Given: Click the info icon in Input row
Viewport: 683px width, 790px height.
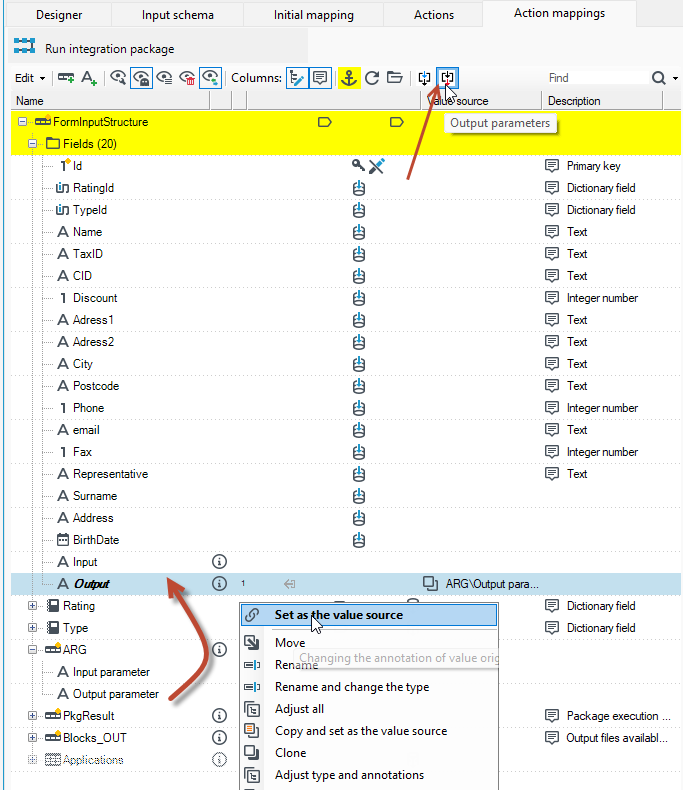Looking at the screenshot, I should point(219,561).
